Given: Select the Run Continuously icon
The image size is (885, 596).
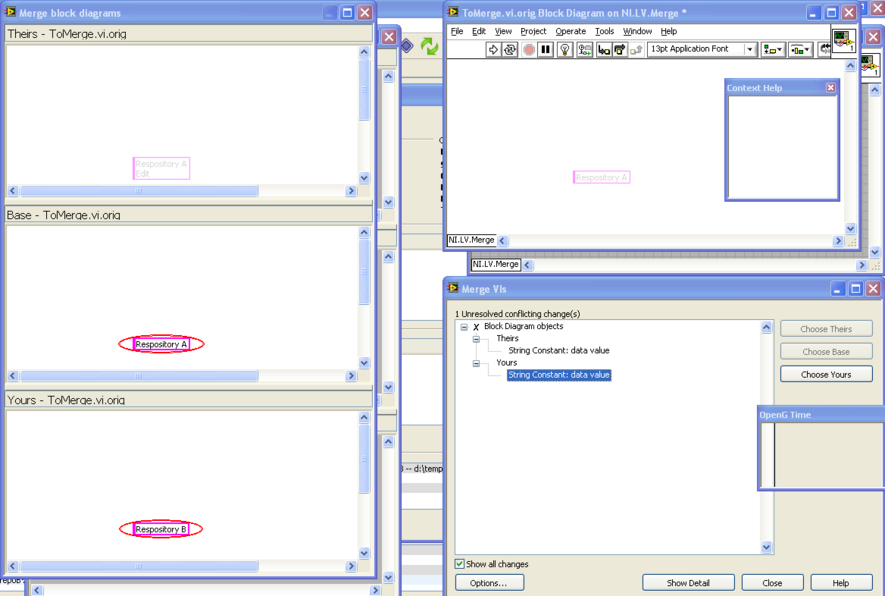Looking at the screenshot, I should click(511, 49).
